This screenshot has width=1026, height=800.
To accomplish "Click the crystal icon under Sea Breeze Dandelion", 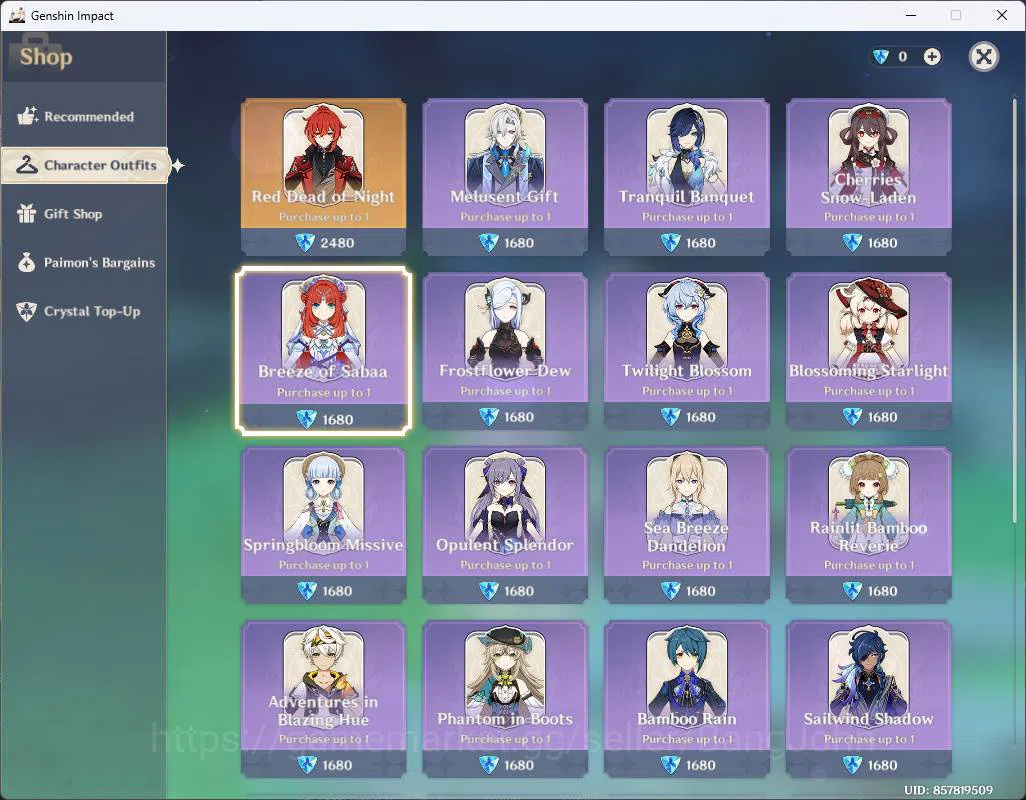I will (670, 591).
